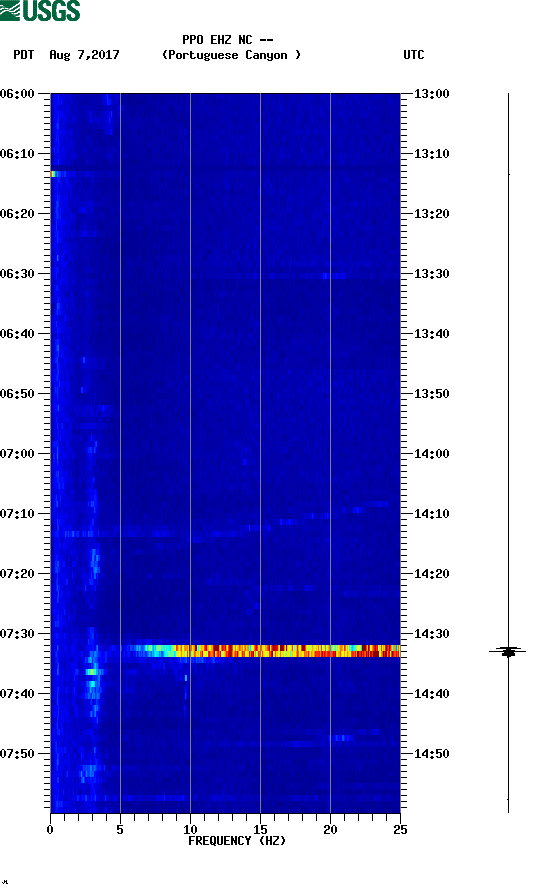552x893 pixels.
Task: Click the 13:50 UTC time label
Action: click(432, 394)
